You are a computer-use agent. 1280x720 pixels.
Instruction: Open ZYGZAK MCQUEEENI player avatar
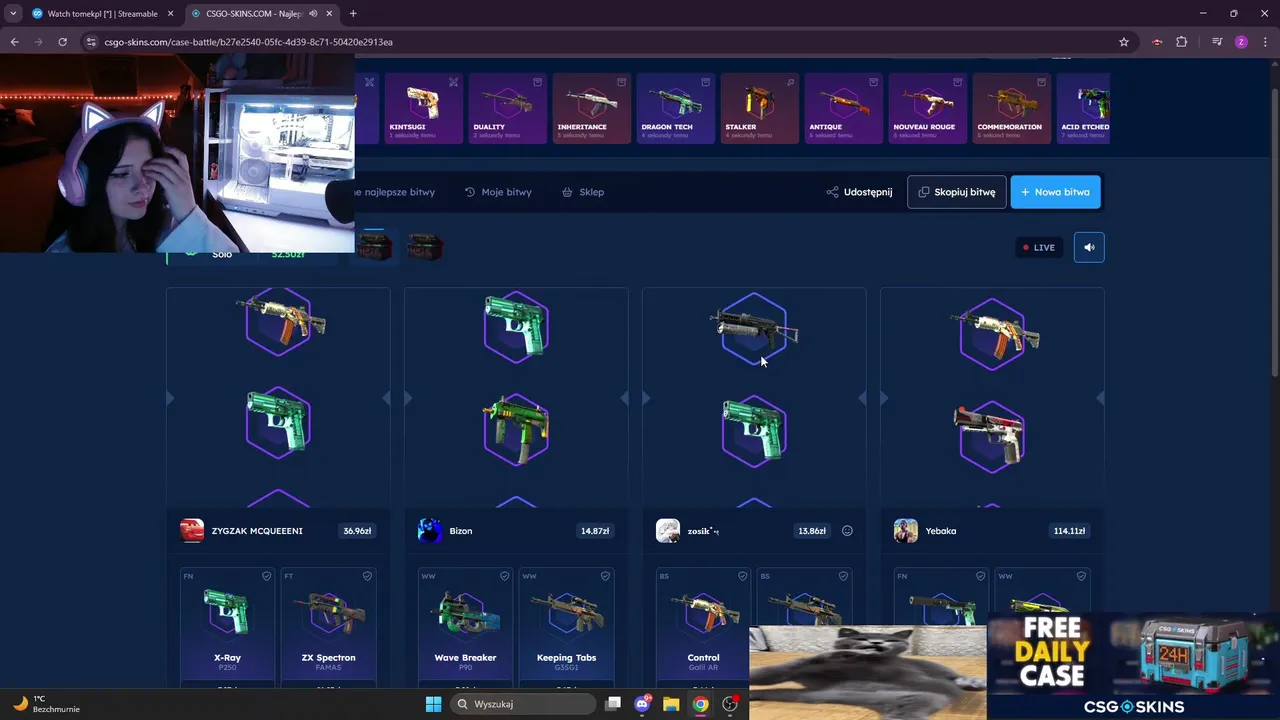click(192, 531)
